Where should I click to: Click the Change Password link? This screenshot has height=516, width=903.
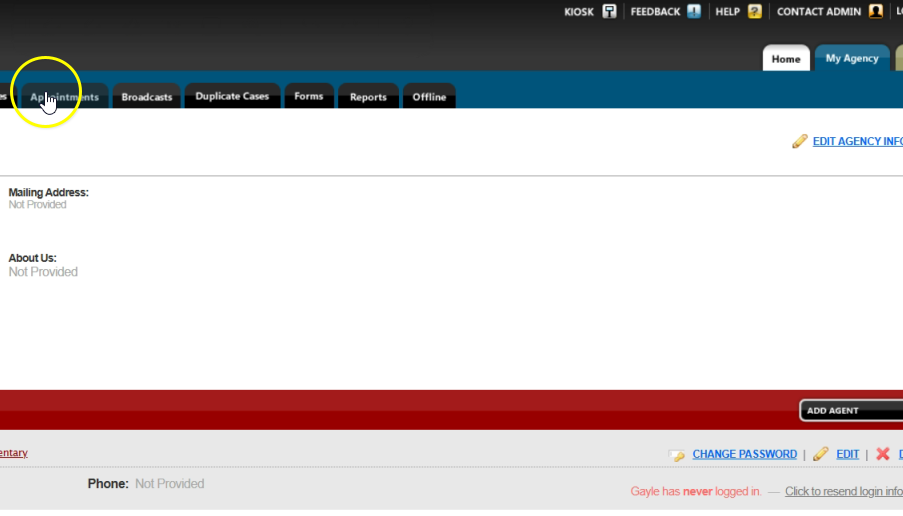744,454
